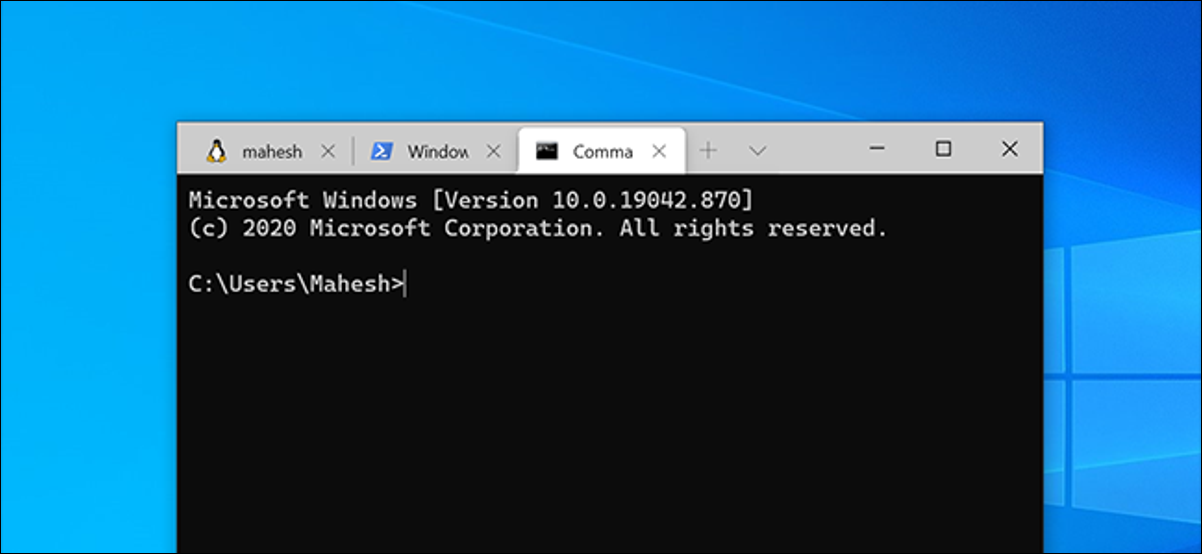Maximize the Windows Terminal window

click(x=943, y=149)
